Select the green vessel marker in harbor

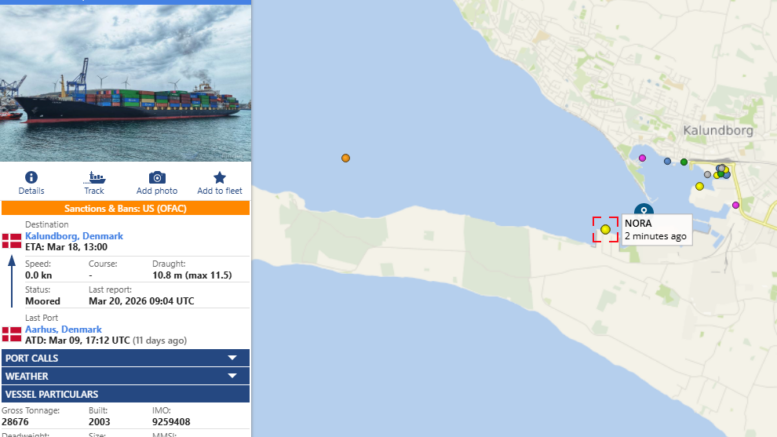pos(684,162)
